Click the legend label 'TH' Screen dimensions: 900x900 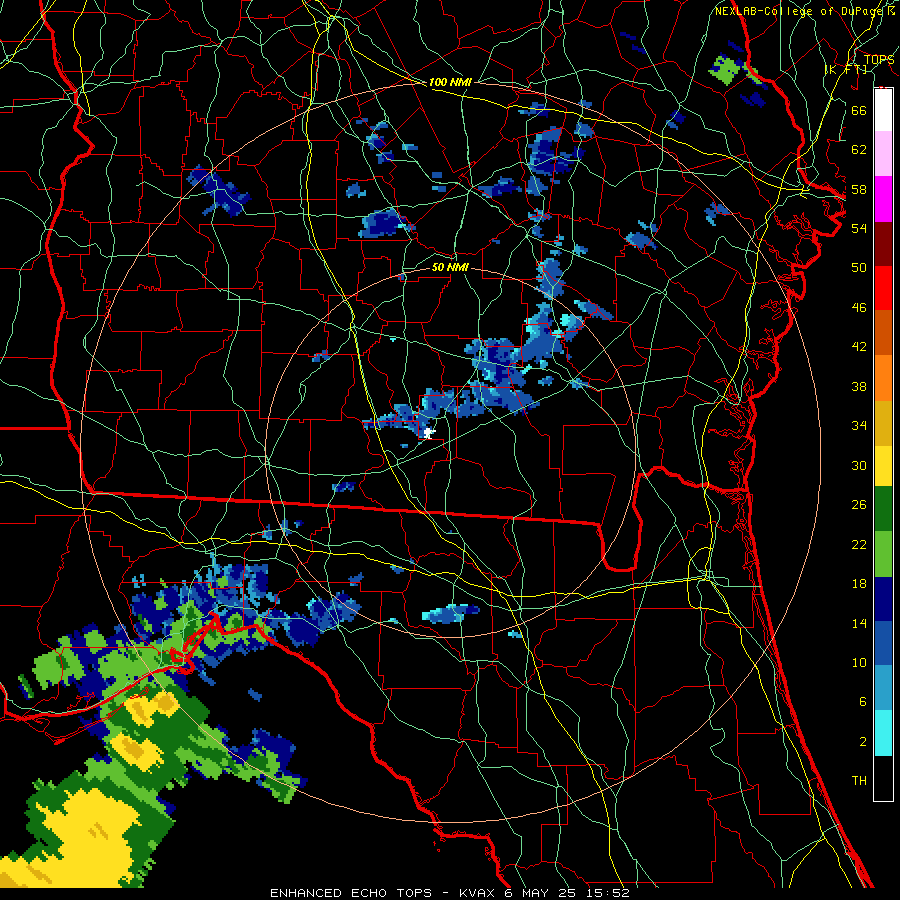tap(859, 781)
